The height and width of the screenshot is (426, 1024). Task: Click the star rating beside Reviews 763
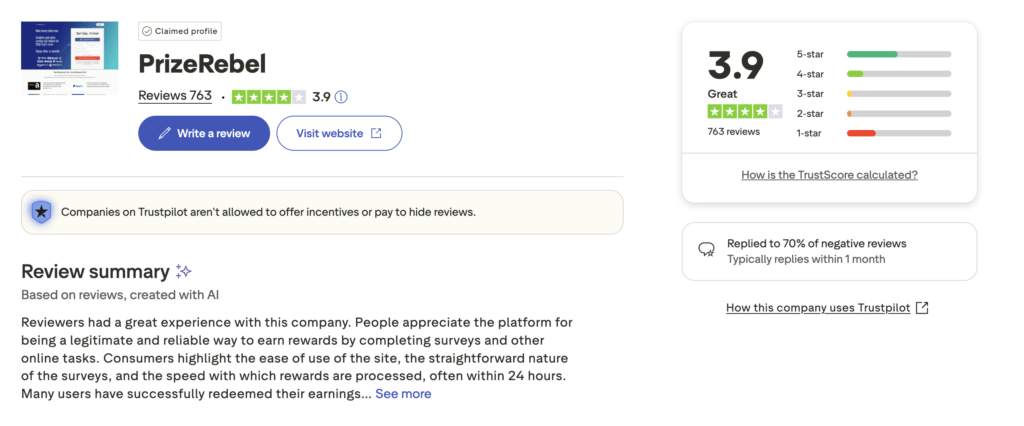click(x=268, y=97)
